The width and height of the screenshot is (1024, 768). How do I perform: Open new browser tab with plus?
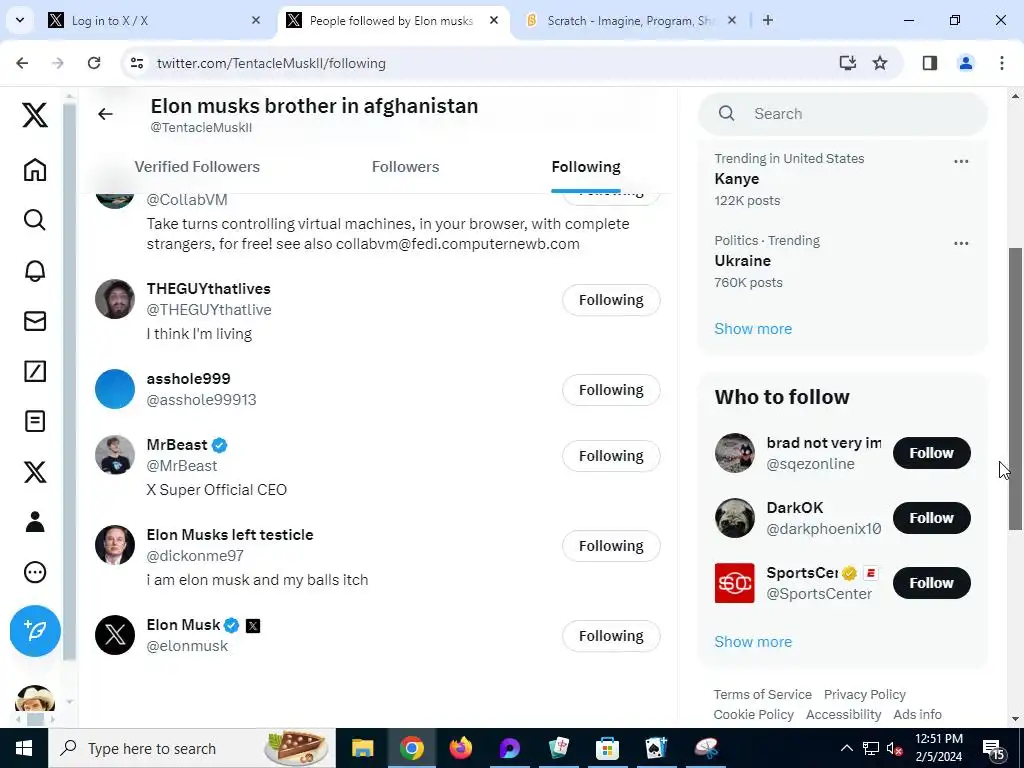[768, 20]
